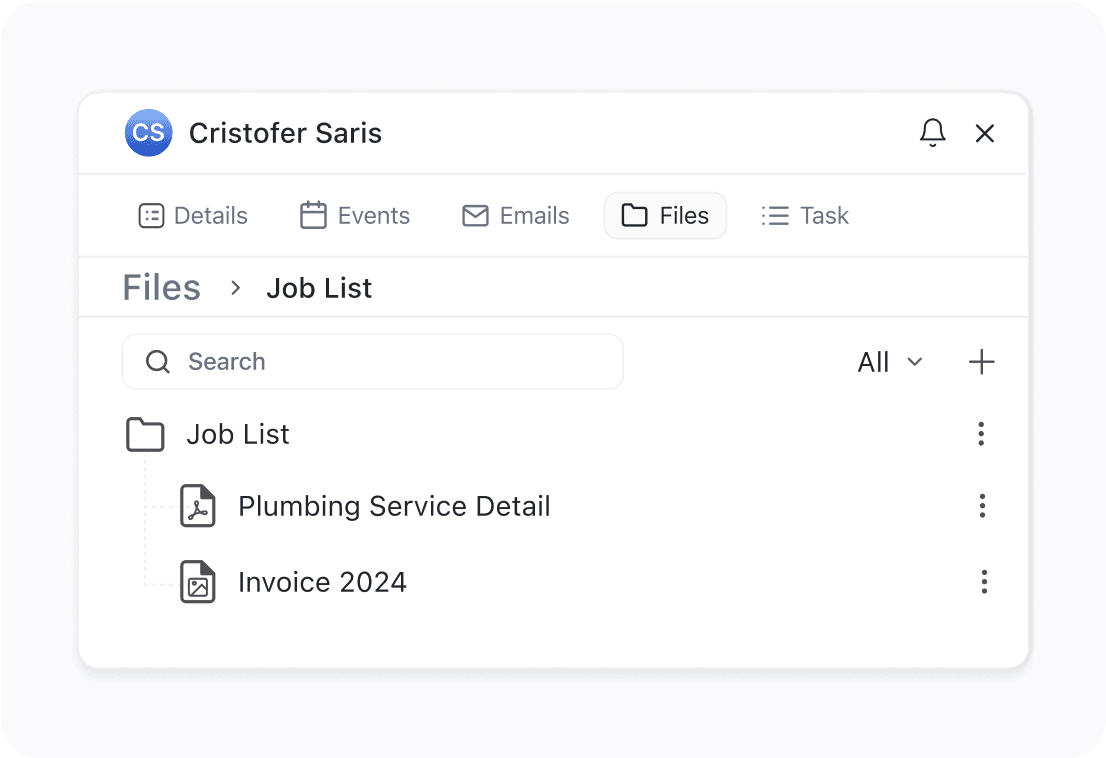Open the Job List folder icon
The image size is (1106, 758).
click(x=145, y=434)
